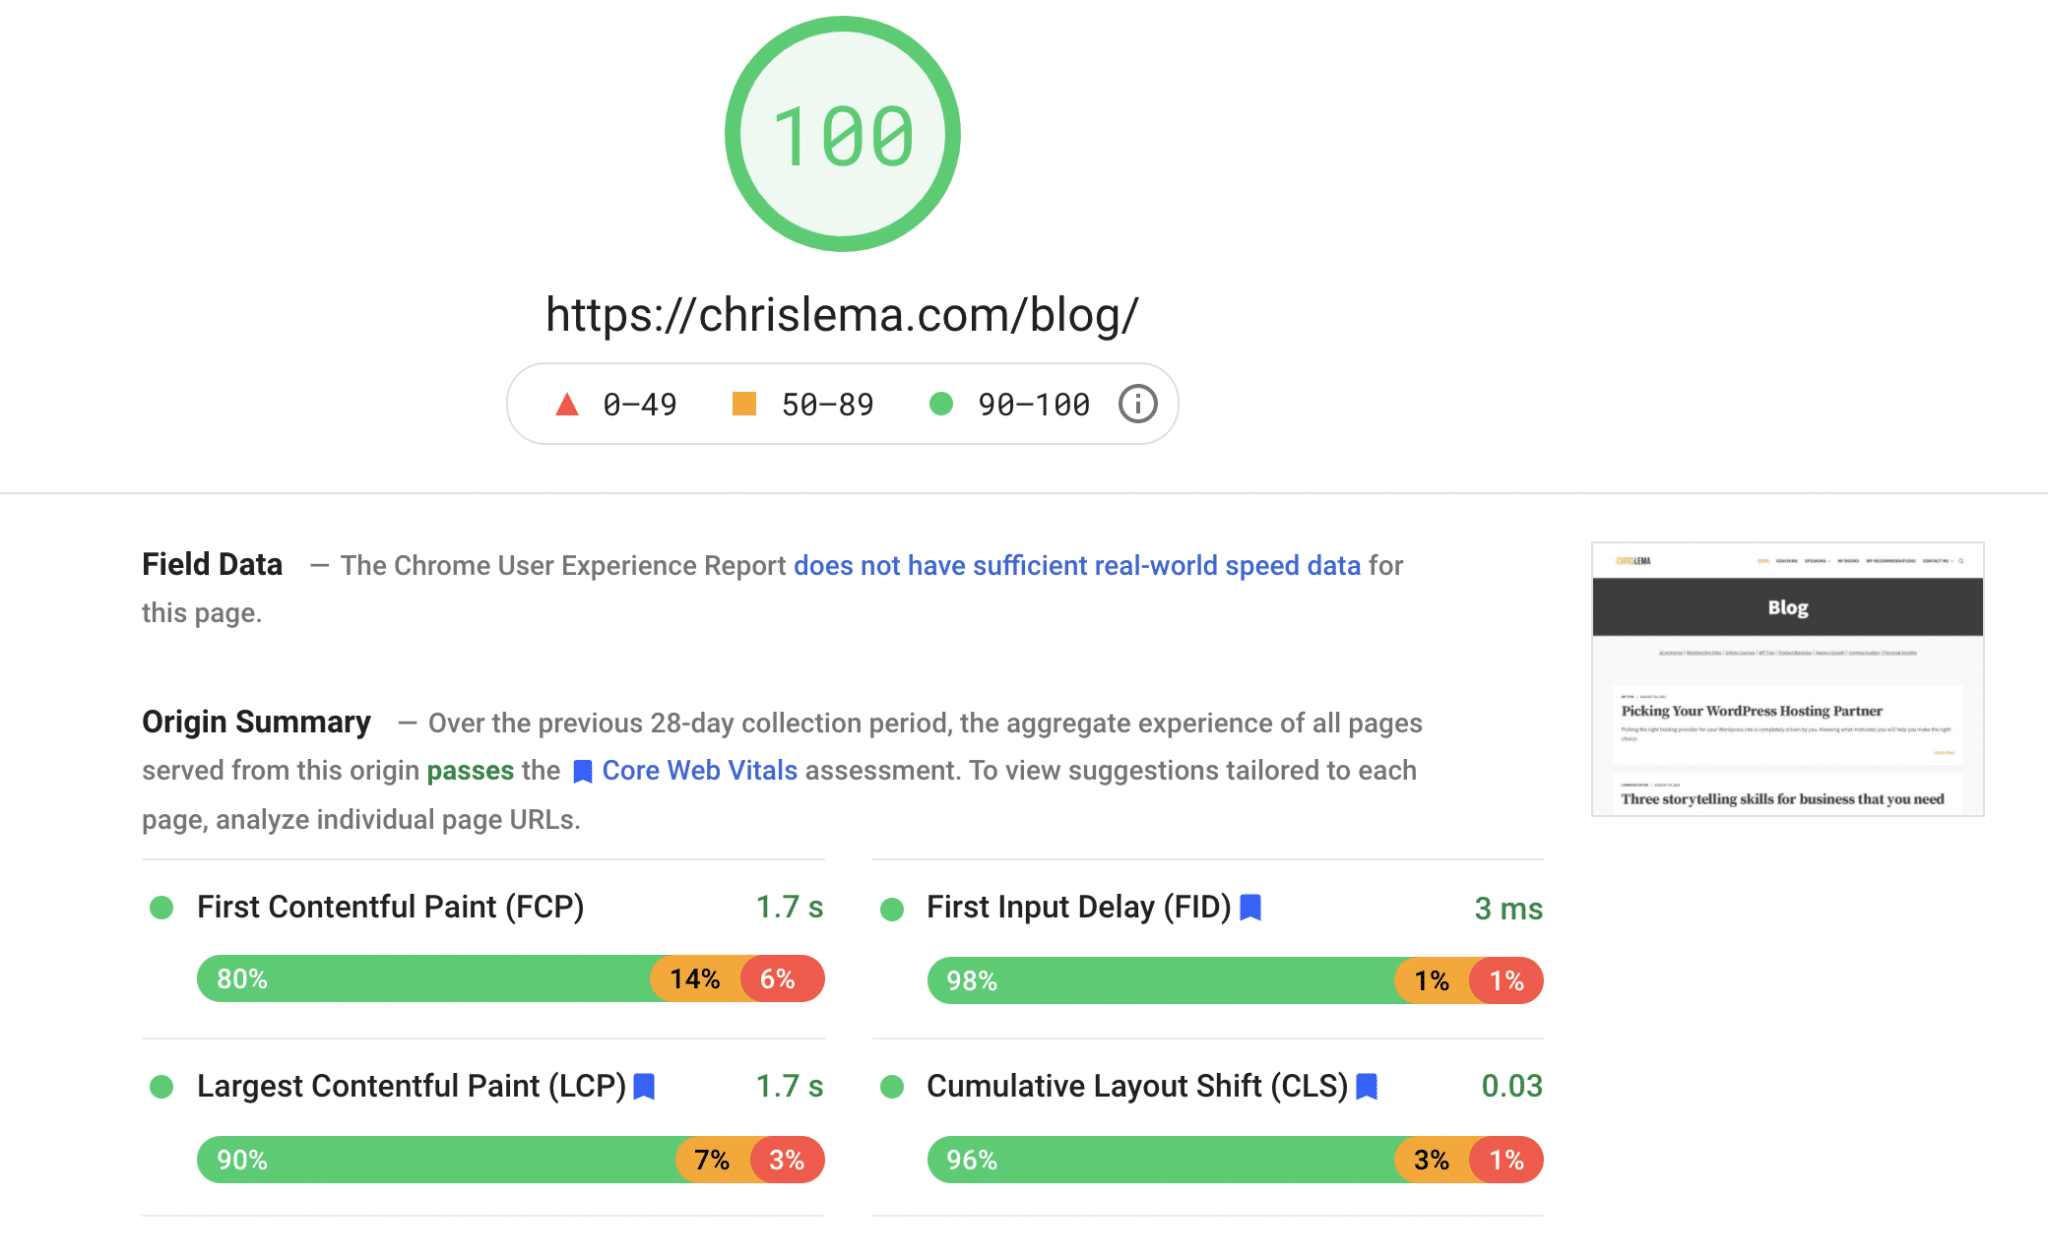Click the green dot beside First Contentful Paint

click(162, 907)
